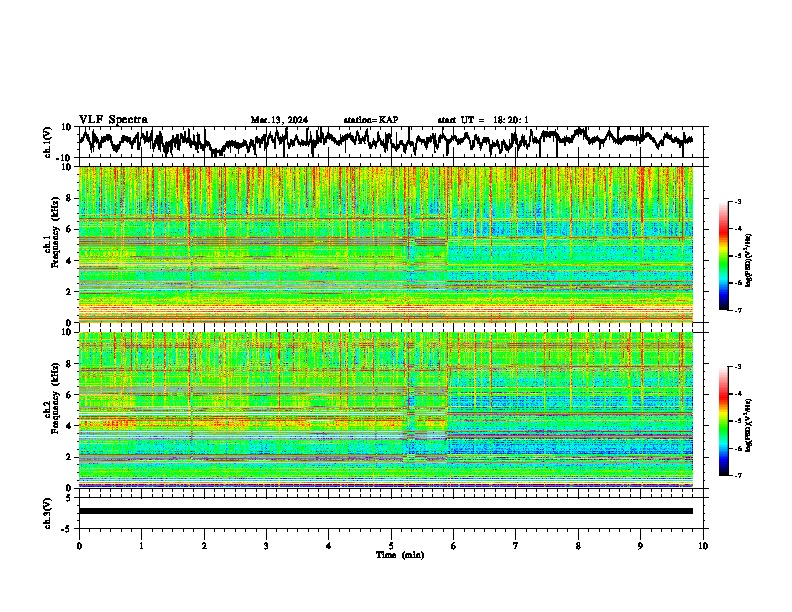Click the ch.2 color scale log(PSD) unit label
Viewport: 792px width, 612px height.
pos(749,426)
